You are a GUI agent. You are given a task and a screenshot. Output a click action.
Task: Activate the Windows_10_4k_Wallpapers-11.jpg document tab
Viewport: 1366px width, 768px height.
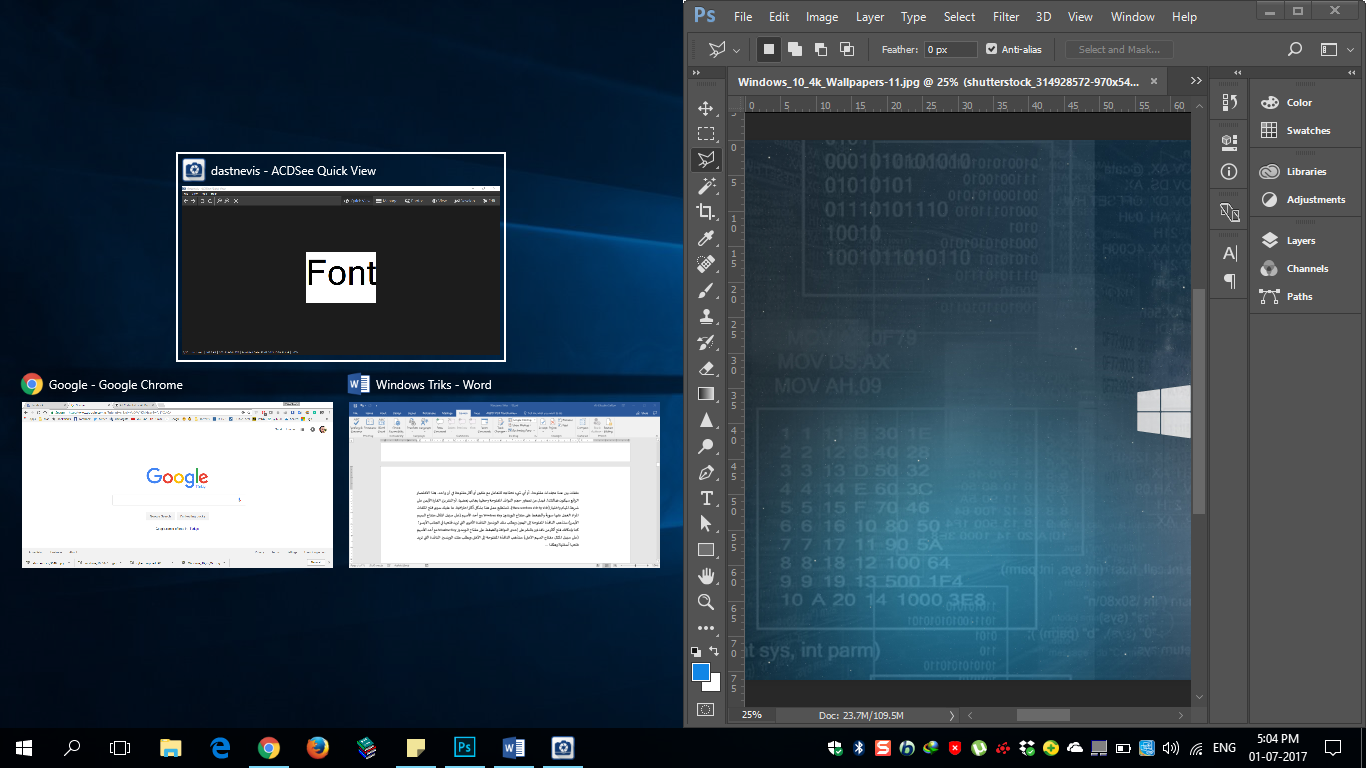[x=949, y=82]
